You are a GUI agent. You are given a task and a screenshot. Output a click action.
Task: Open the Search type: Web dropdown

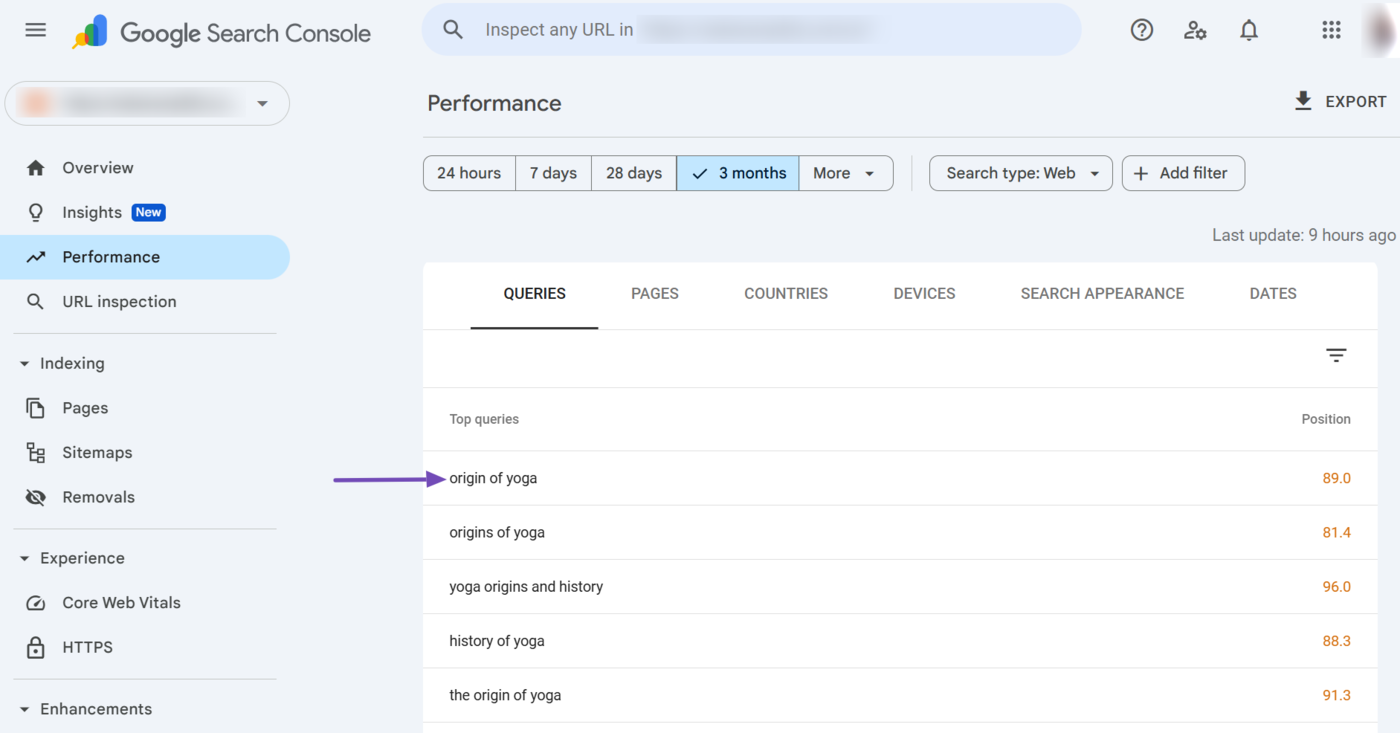tap(1021, 173)
